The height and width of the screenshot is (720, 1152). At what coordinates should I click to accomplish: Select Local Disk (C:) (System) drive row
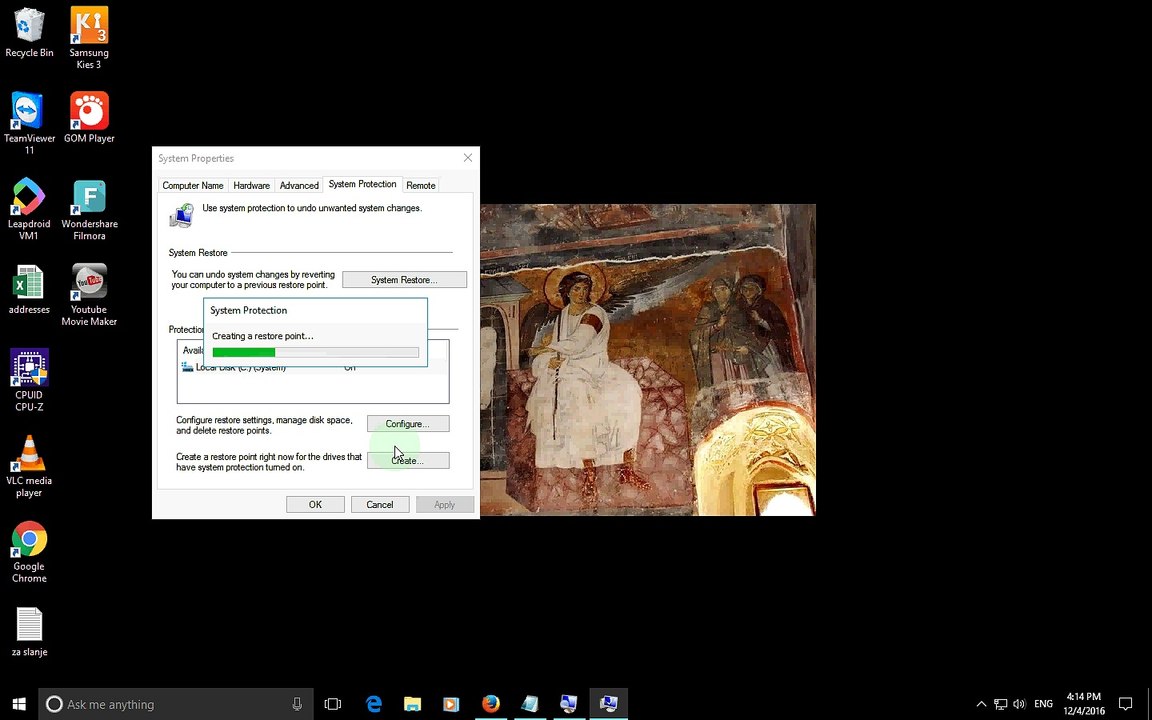pos(313,367)
